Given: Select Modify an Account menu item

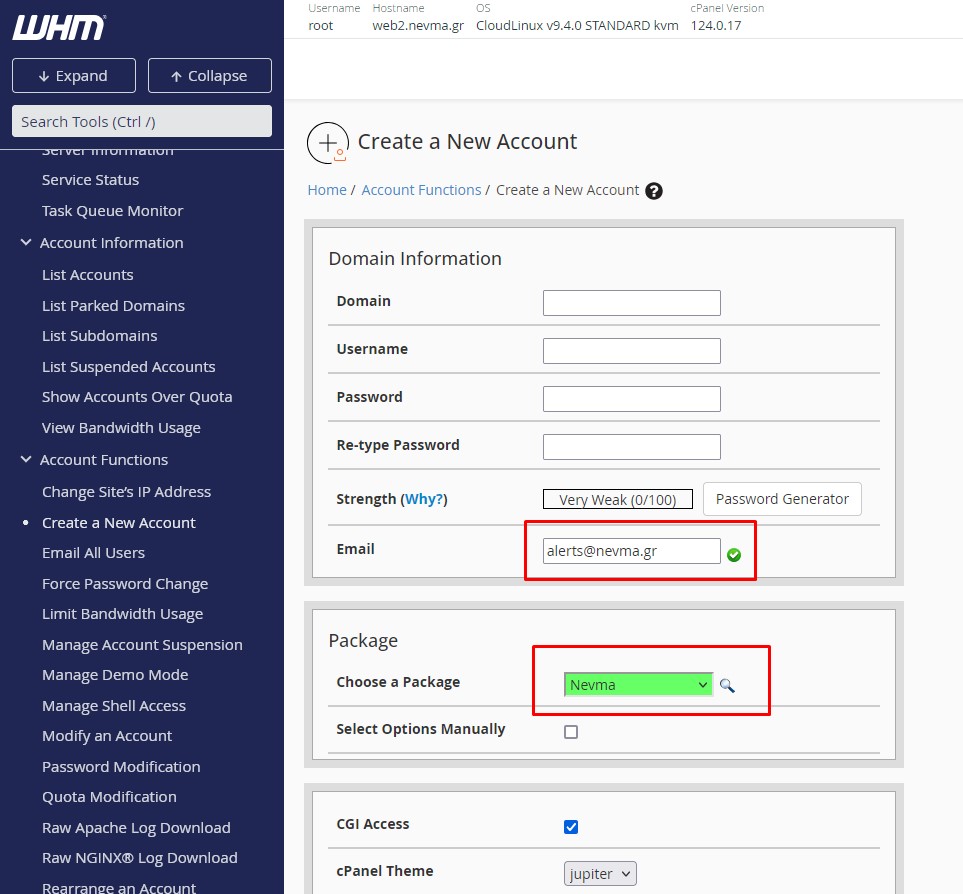Looking at the screenshot, I should (107, 736).
